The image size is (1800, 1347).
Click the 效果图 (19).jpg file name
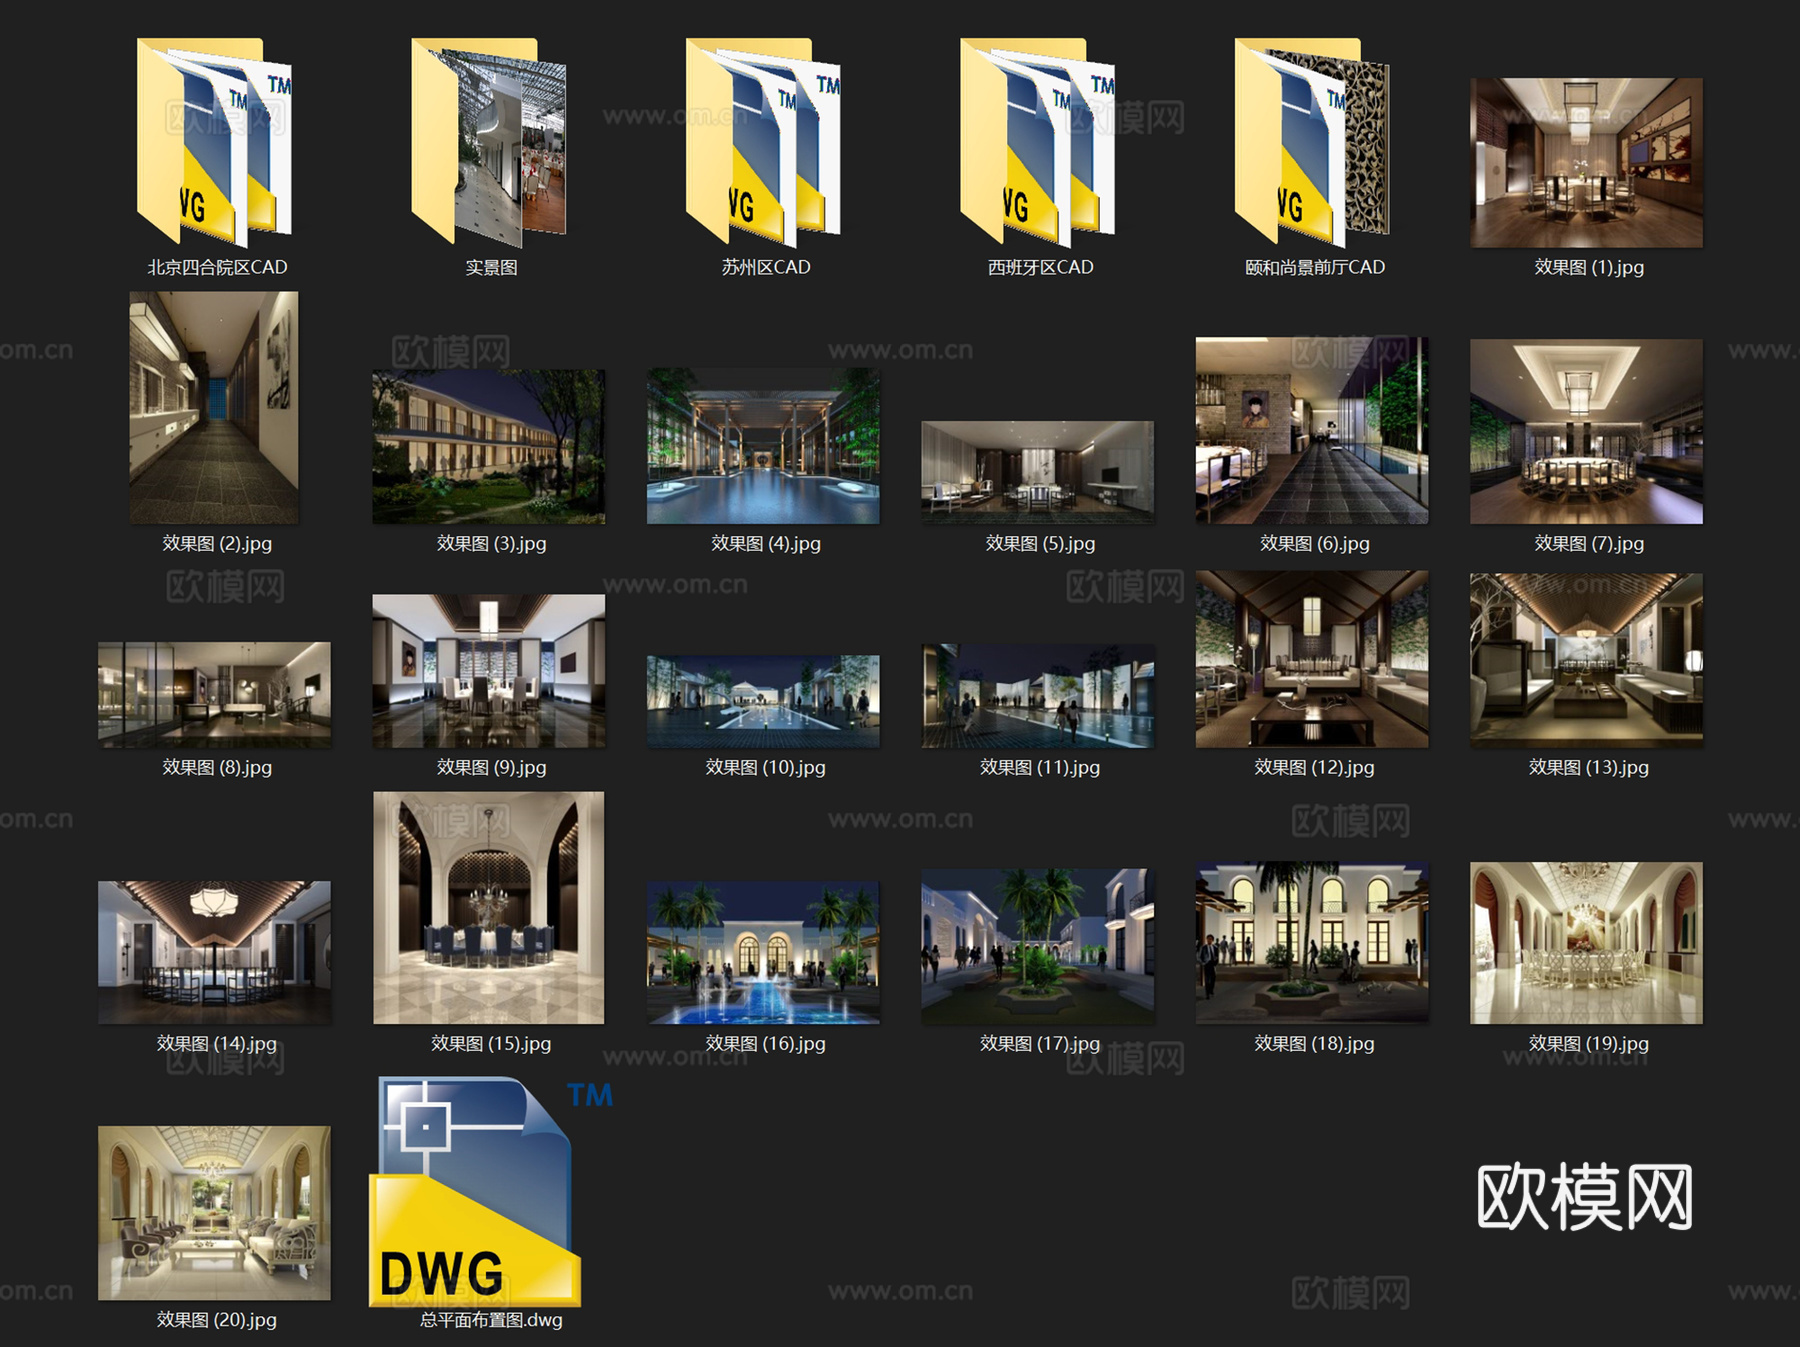(x=1589, y=1044)
